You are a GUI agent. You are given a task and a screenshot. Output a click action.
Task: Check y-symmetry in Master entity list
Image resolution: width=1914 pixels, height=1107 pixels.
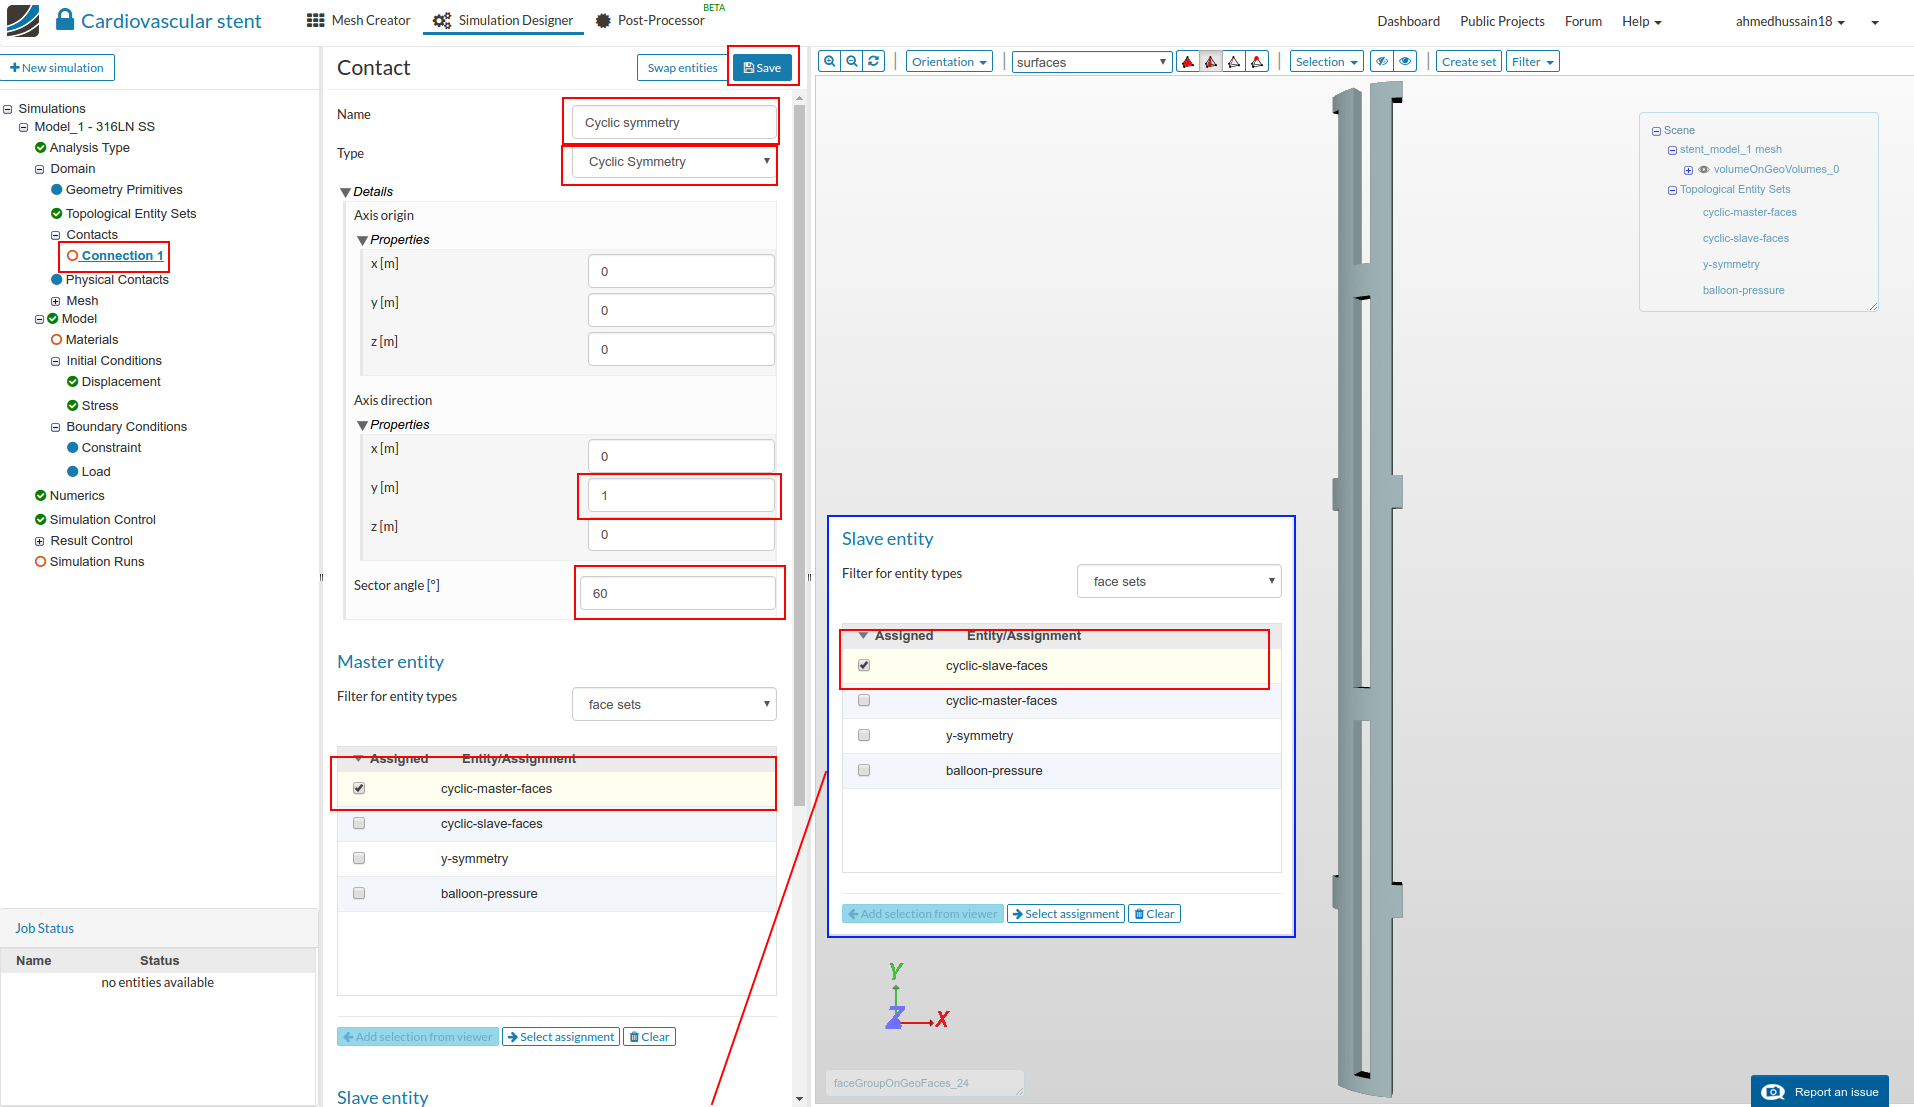[359, 859]
